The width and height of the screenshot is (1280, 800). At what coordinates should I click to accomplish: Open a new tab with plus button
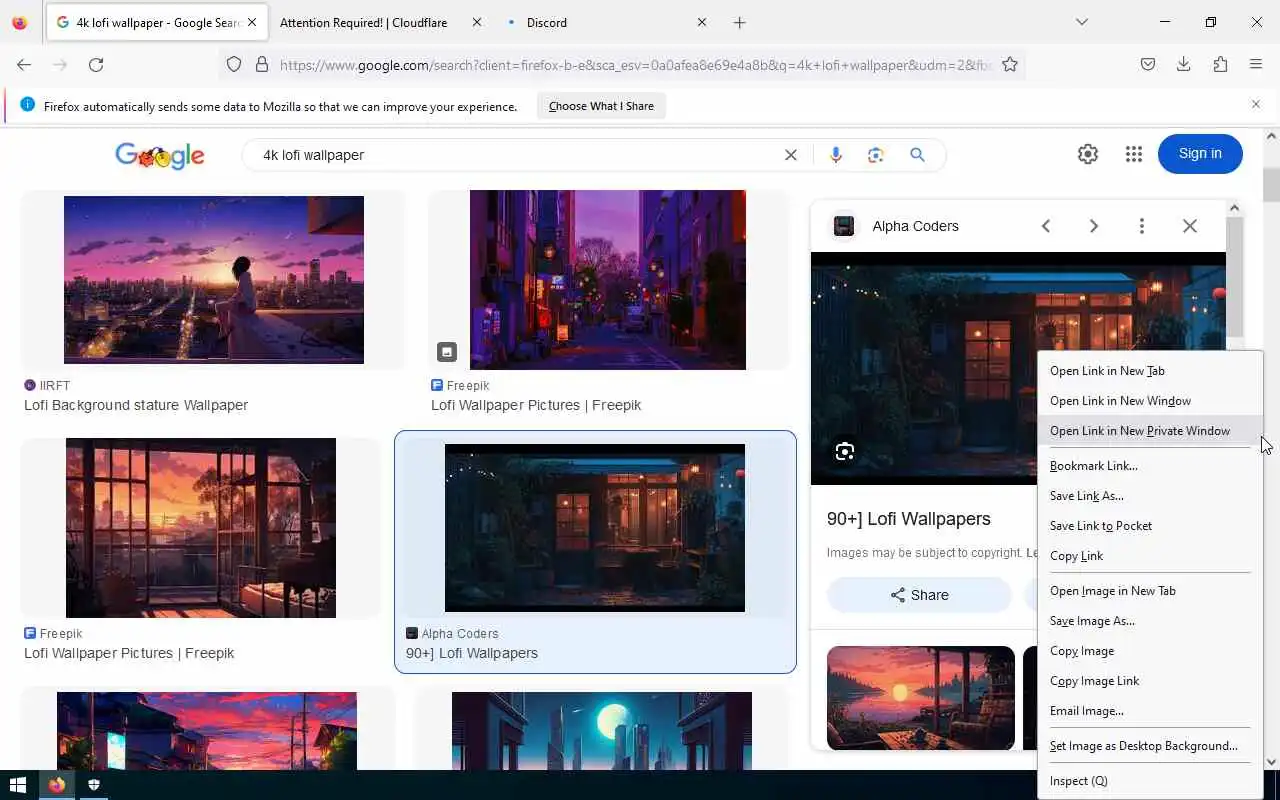(x=740, y=22)
